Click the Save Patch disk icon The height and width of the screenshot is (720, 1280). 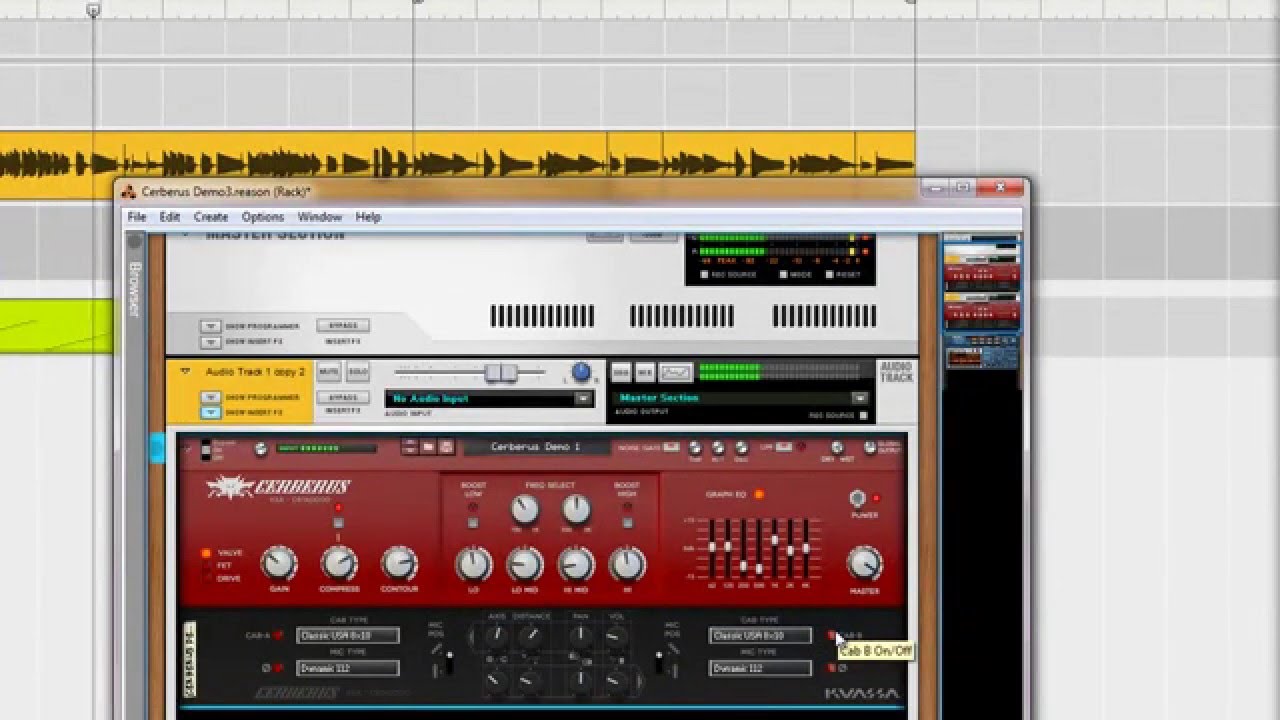tap(446, 447)
